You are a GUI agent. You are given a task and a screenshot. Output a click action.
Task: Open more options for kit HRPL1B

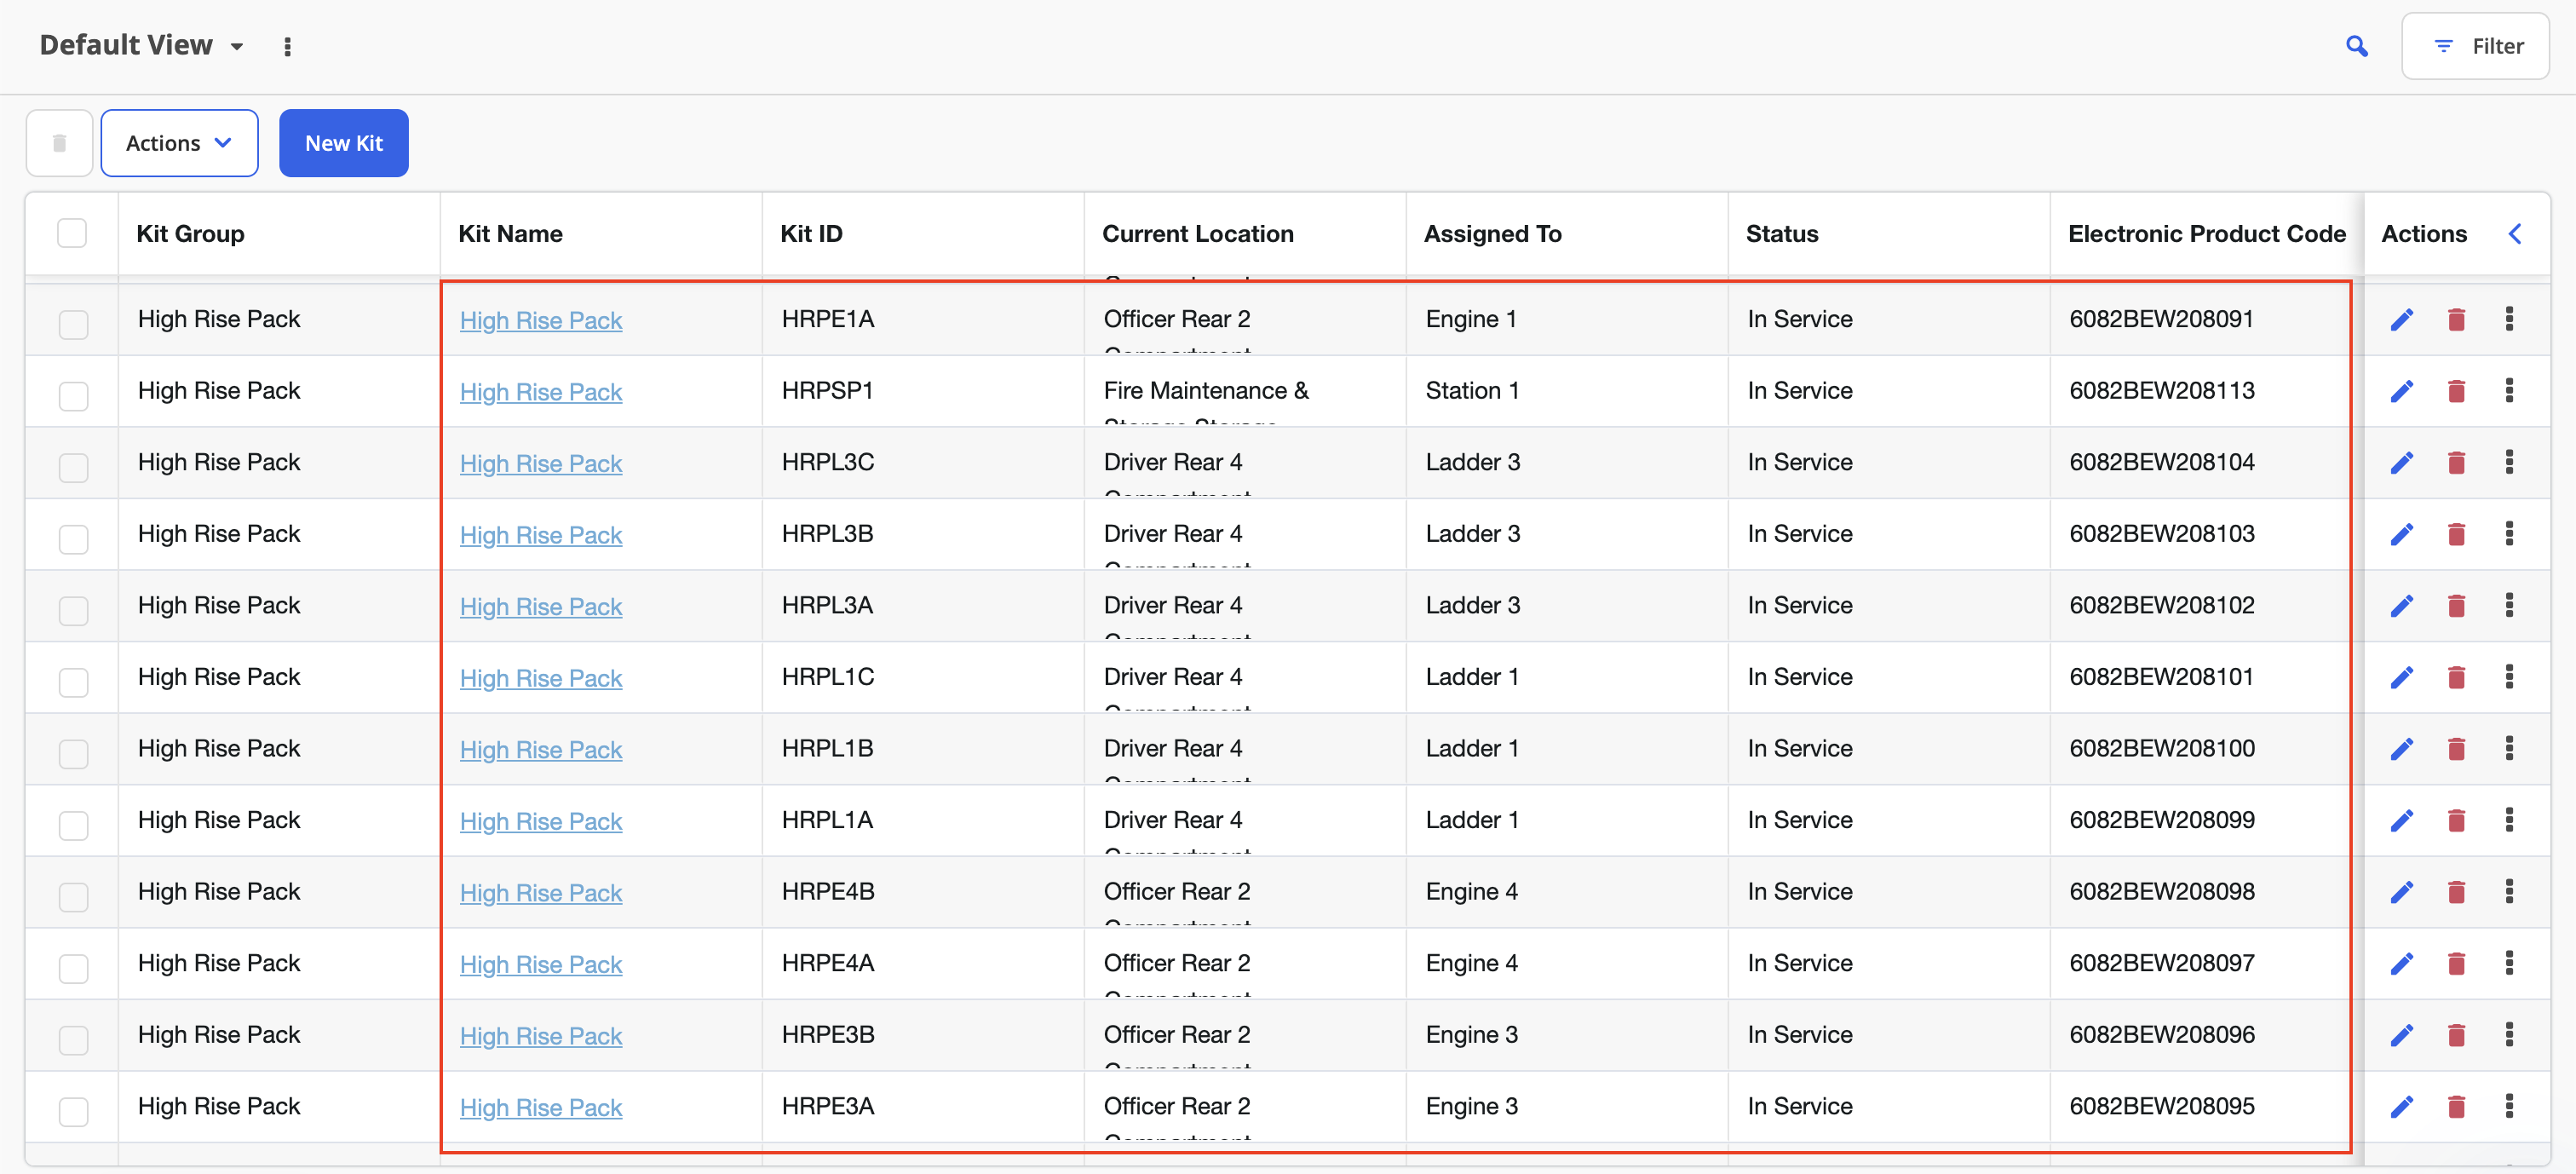[2509, 748]
